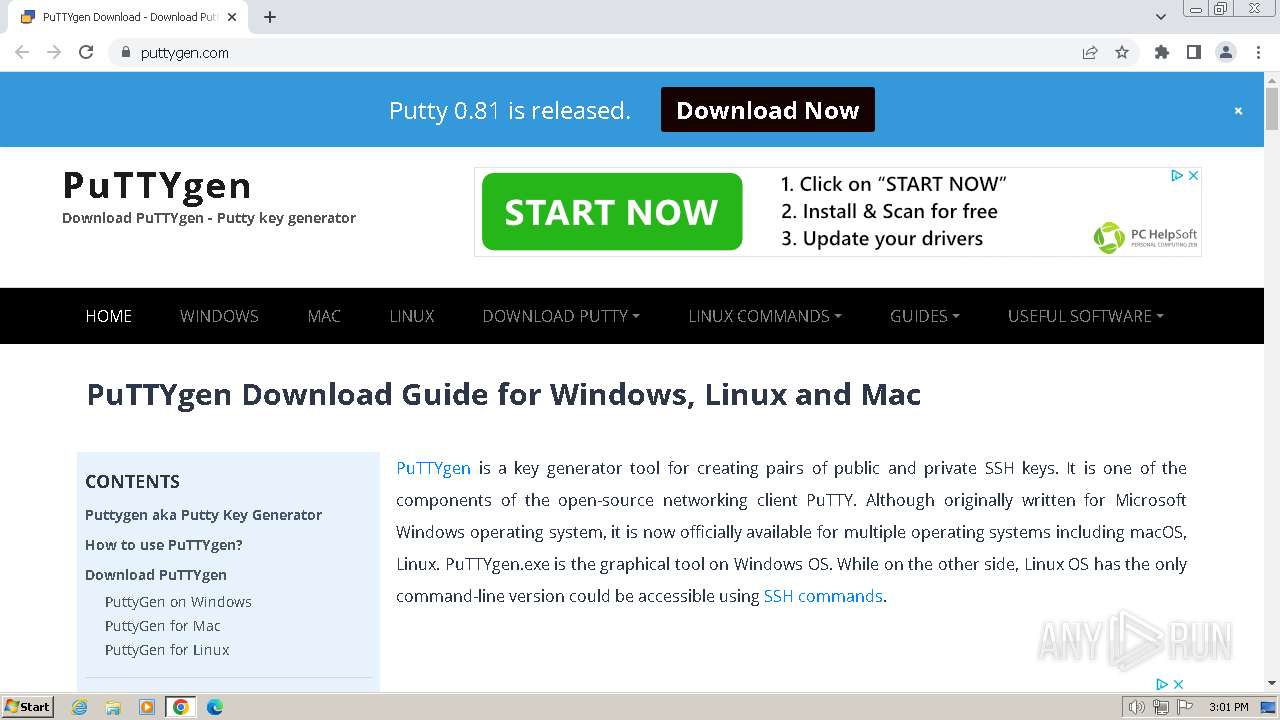This screenshot has height=720, width=1280.
Task: Close the PC HelpSoft ad
Action: pos(1193,175)
